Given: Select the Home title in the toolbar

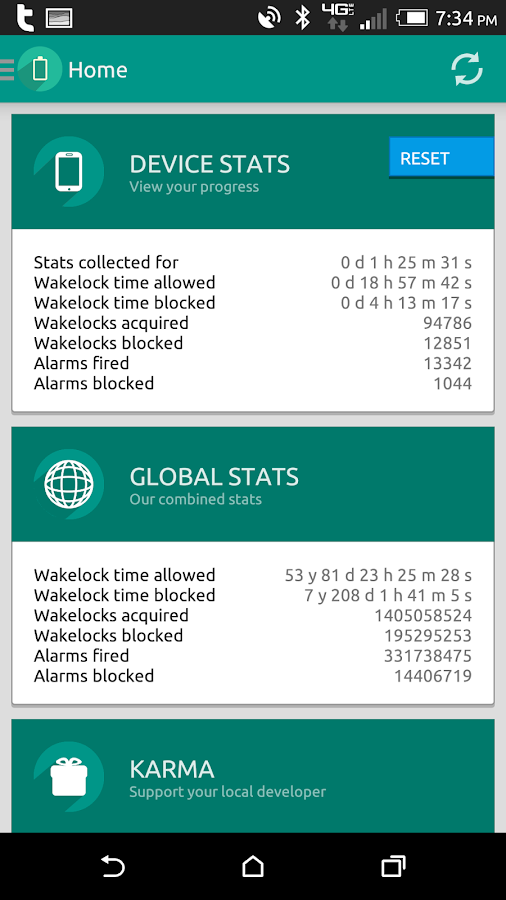Looking at the screenshot, I should tap(98, 70).
